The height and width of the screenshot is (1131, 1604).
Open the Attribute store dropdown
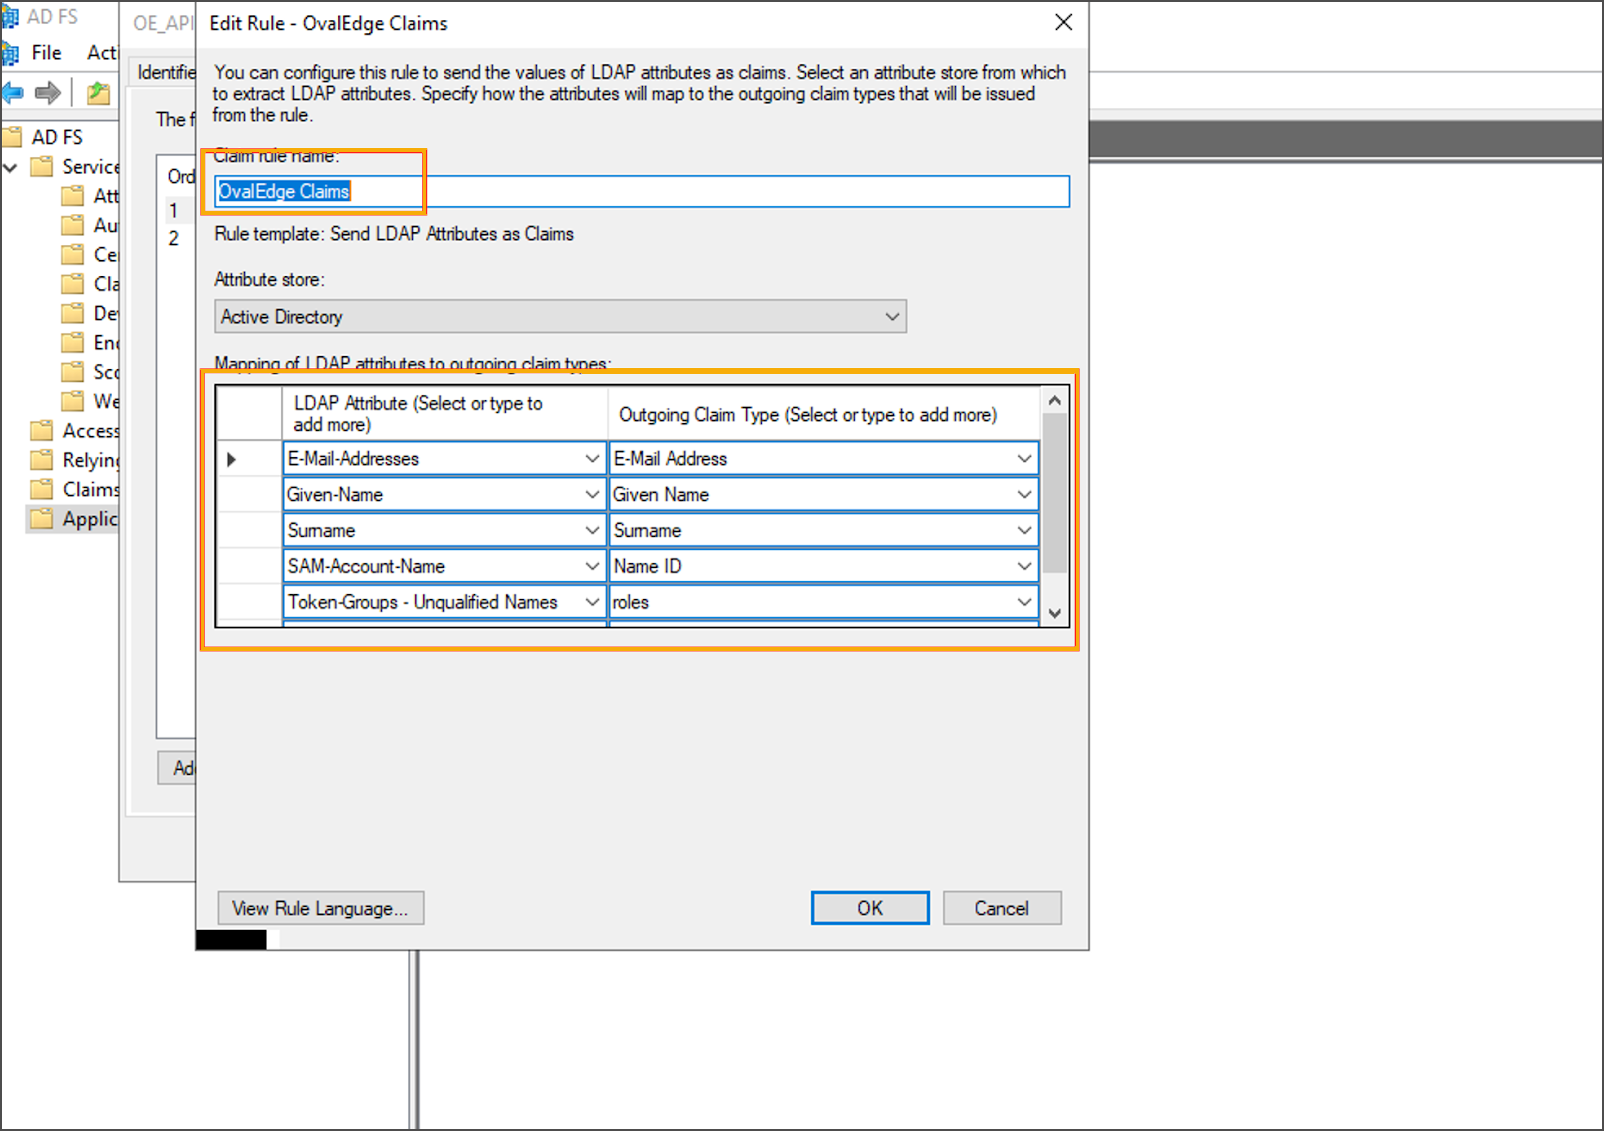click(891, 317)
